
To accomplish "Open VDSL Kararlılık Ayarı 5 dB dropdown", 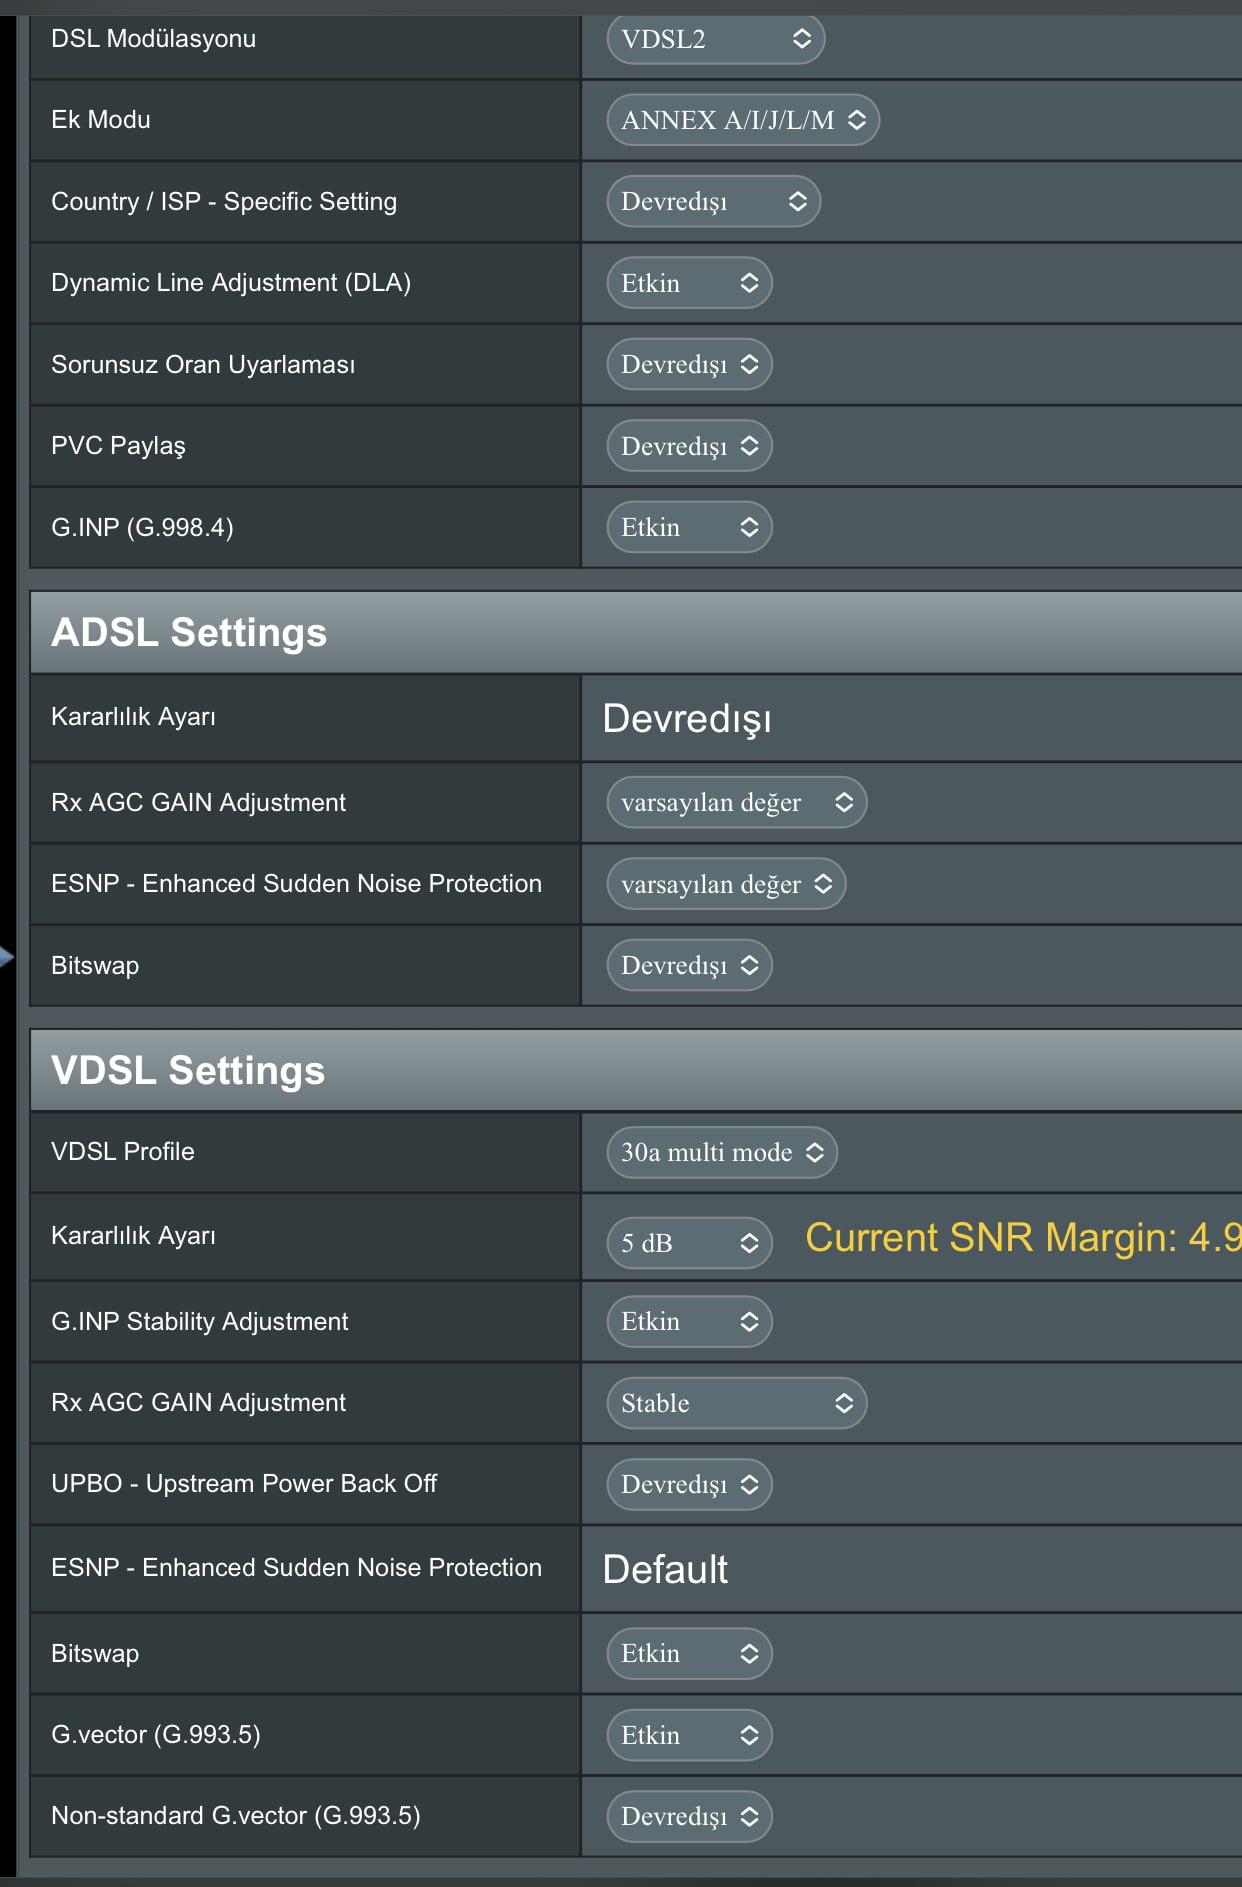I will [689, 1243].
